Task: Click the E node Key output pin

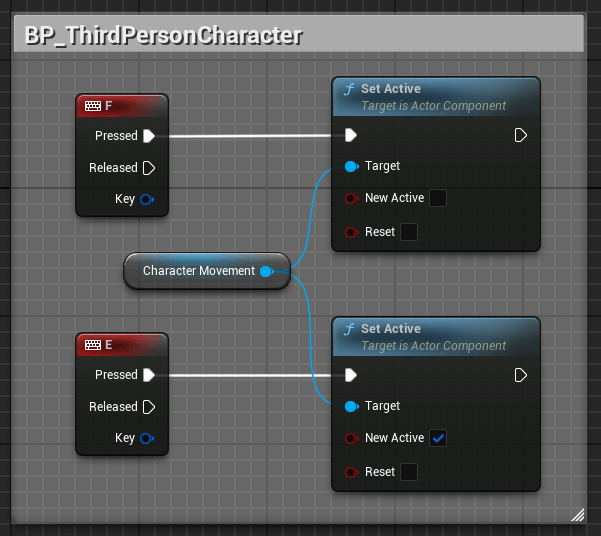Action: click(147, 438)
